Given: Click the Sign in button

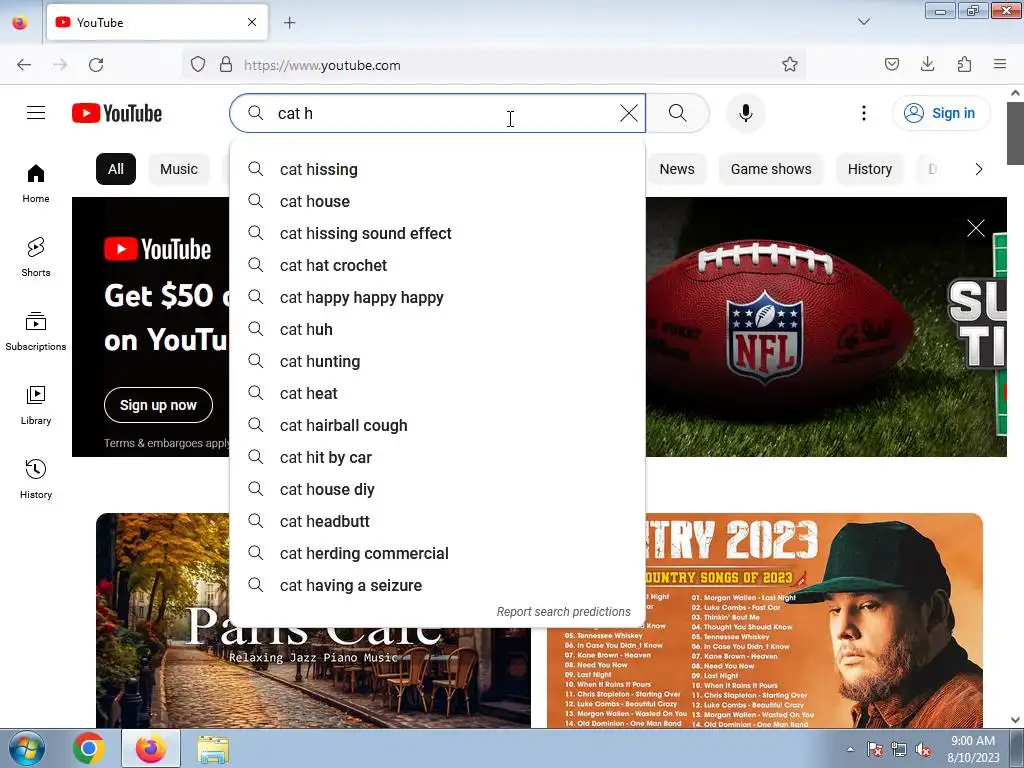Looking at the screenshot, I should coord(941,113).
